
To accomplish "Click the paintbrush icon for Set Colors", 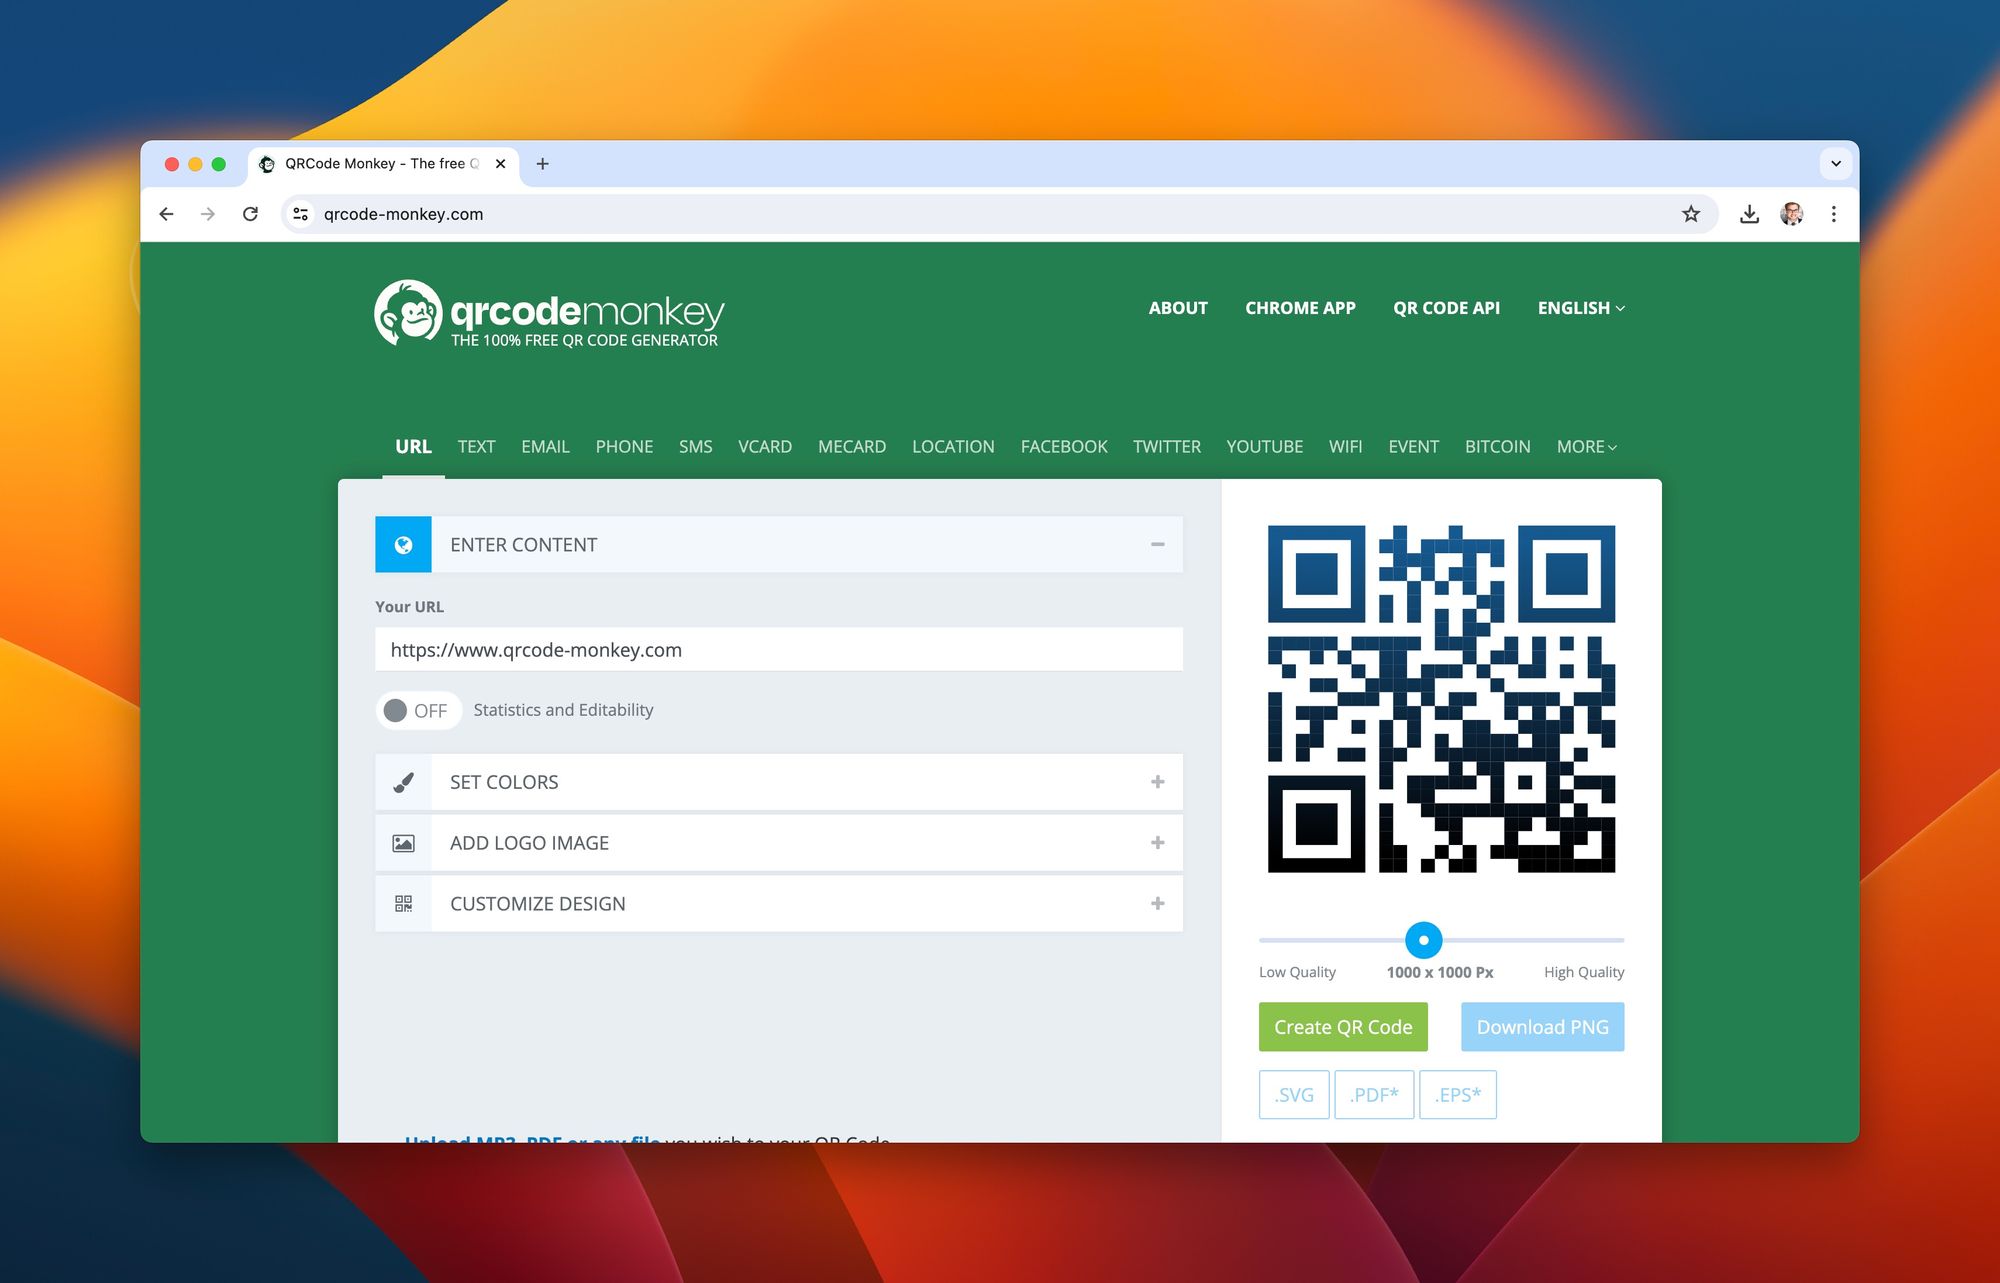I will pyautogui.click(x=403, y=783).
